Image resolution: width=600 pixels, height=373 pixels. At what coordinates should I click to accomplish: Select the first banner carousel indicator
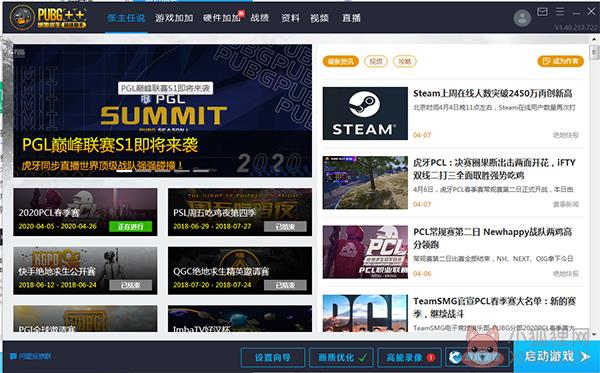(x=124, y=171)
